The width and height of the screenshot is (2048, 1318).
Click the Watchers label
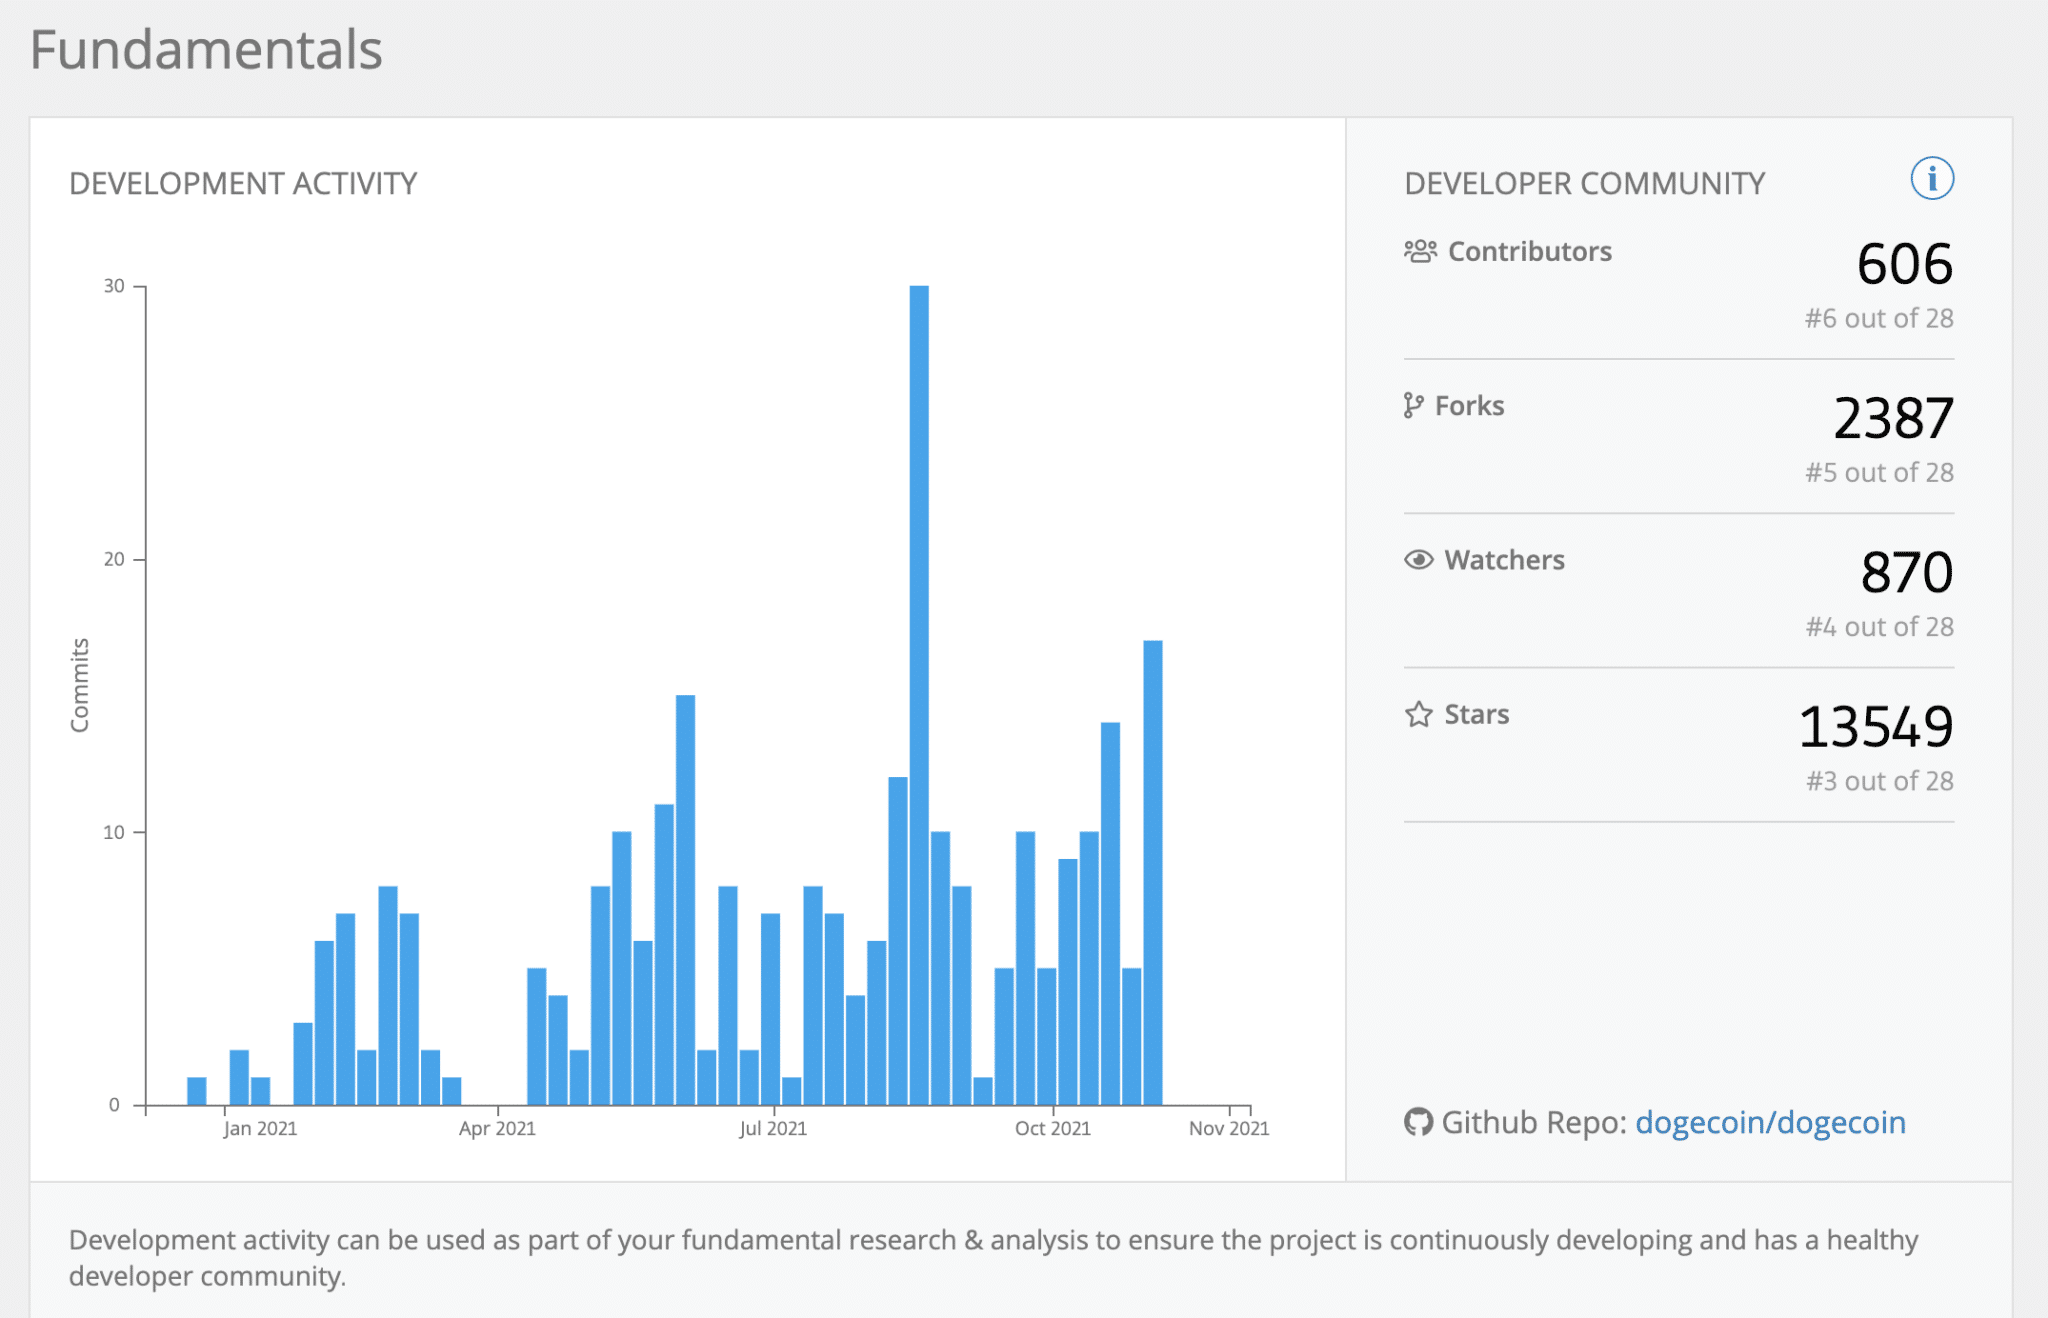(x=1504, y=559)
